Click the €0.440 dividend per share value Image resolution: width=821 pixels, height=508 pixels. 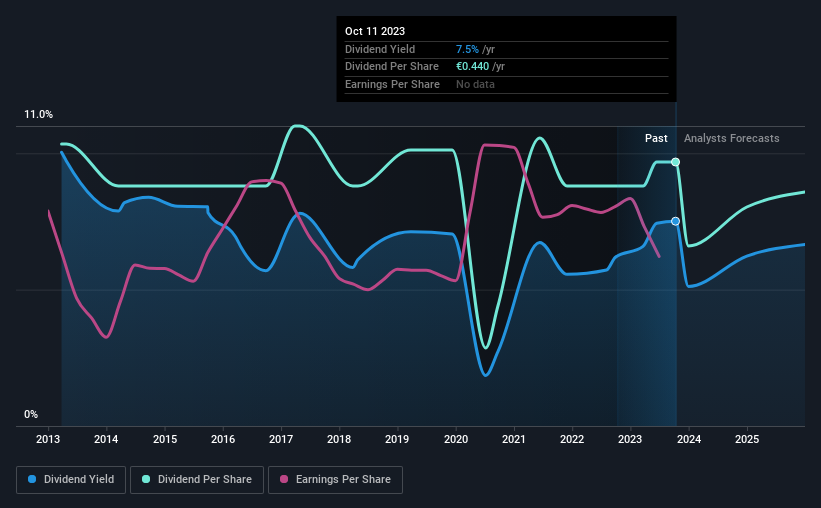472,67
